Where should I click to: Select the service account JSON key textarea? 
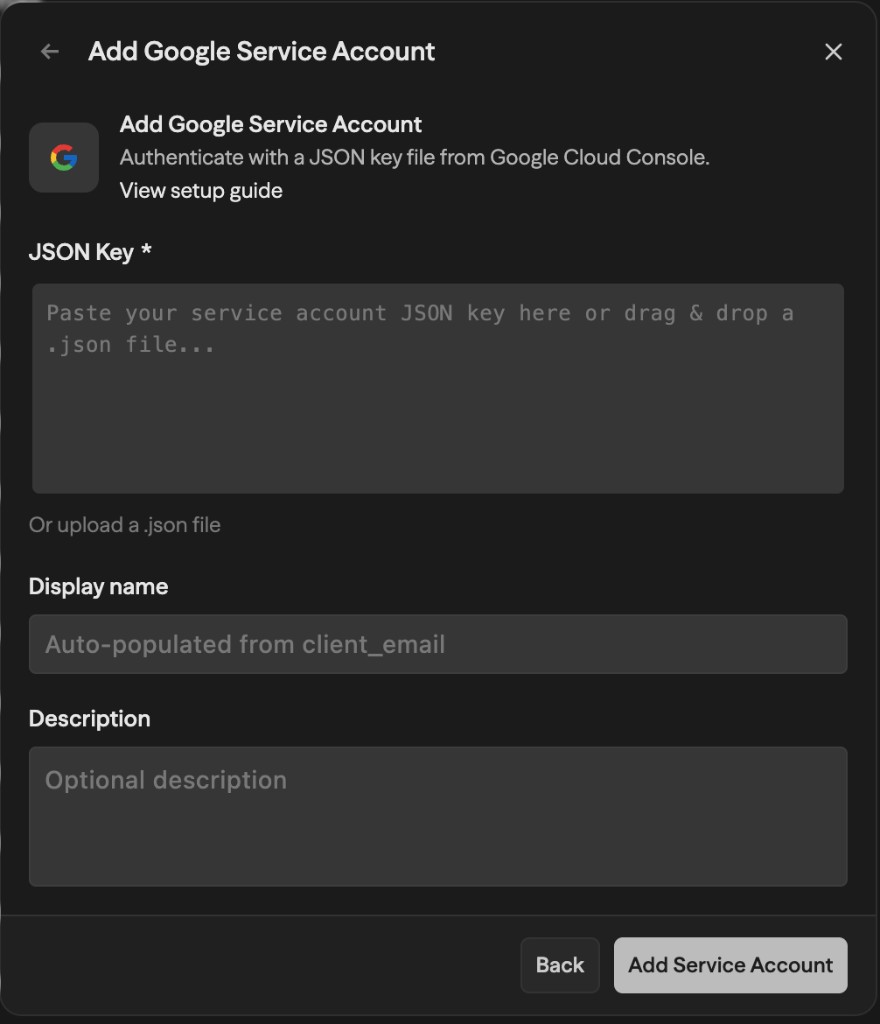click(x=438, y=388)
